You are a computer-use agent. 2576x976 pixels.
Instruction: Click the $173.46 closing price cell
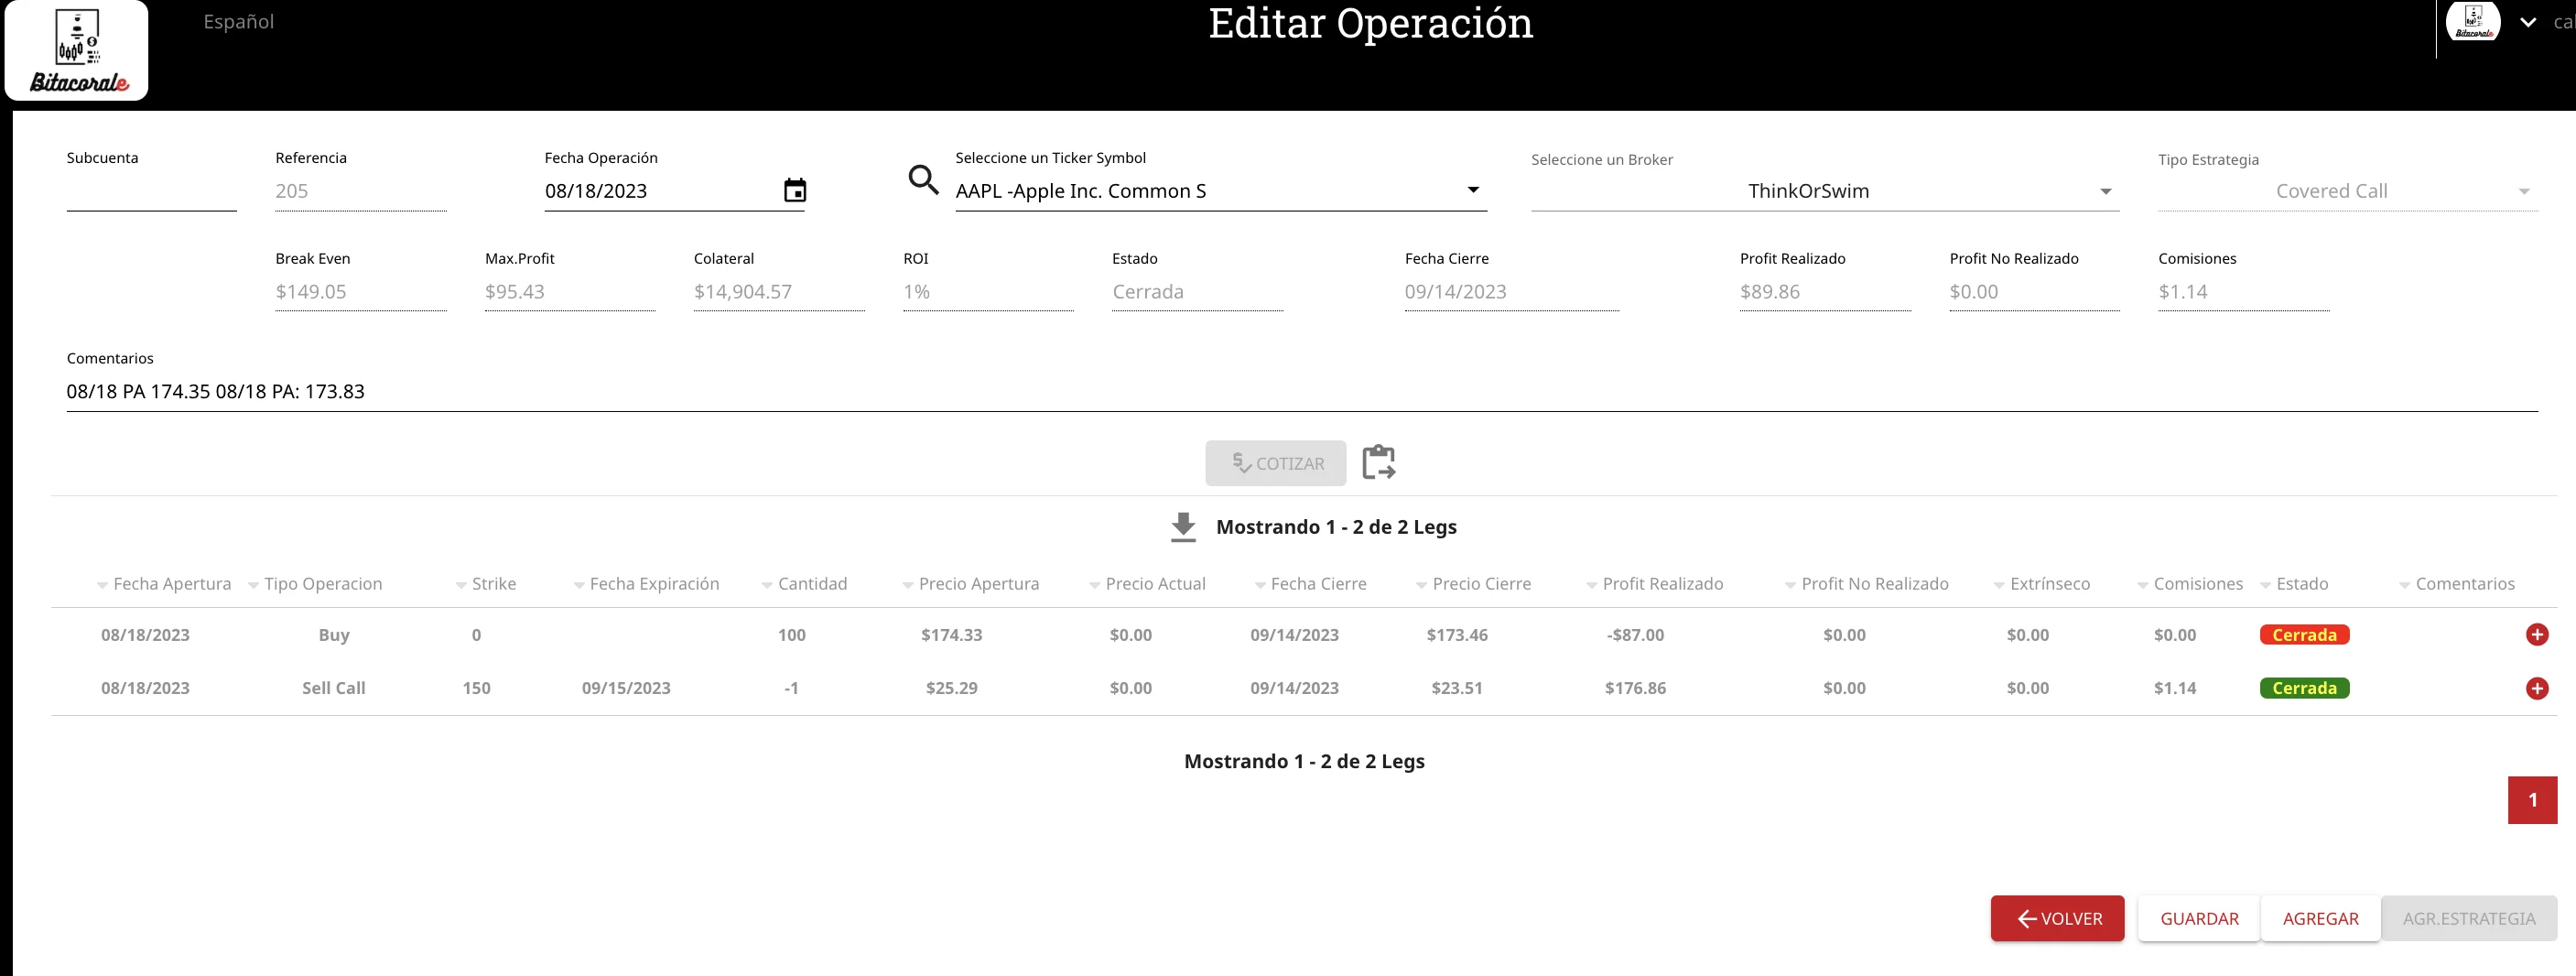pyautogui.click(x=1457, y=635)
